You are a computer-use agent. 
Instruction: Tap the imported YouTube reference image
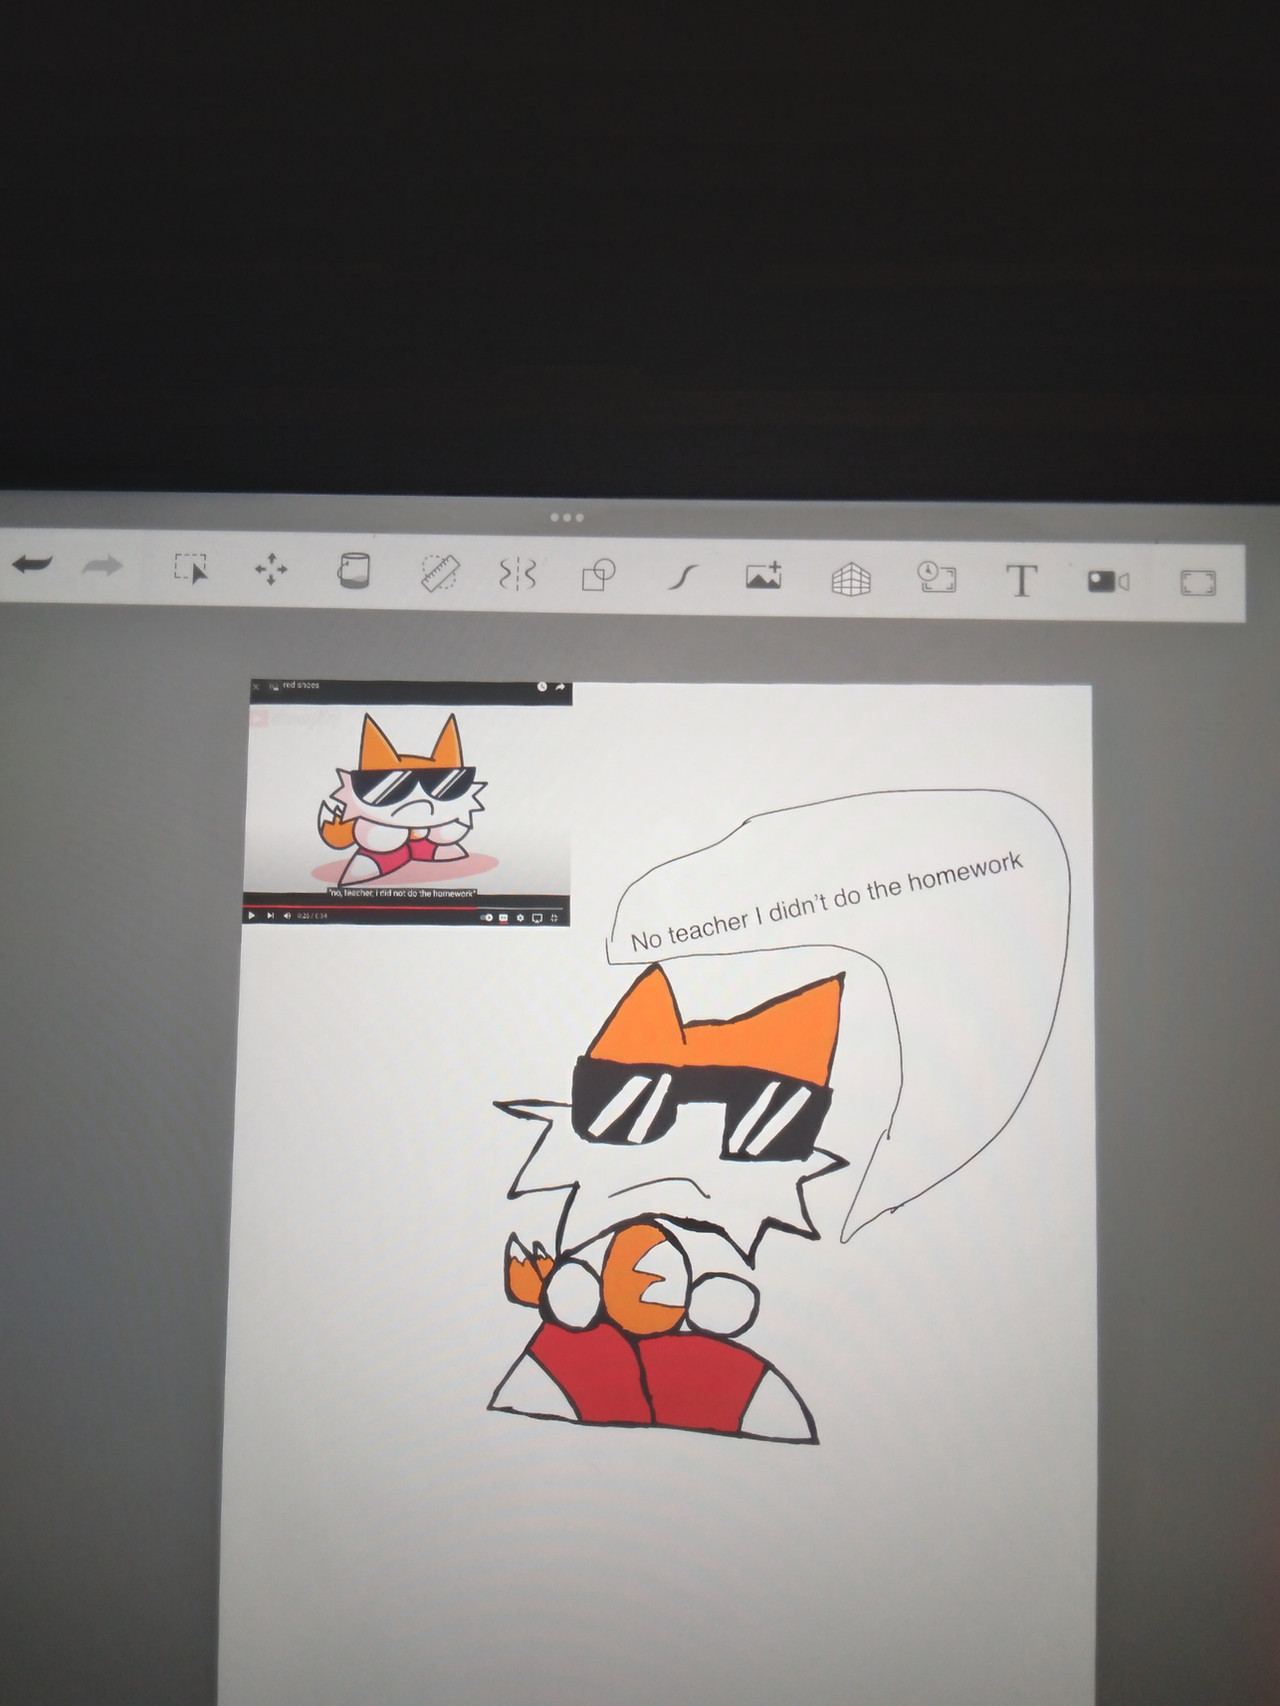408,802
